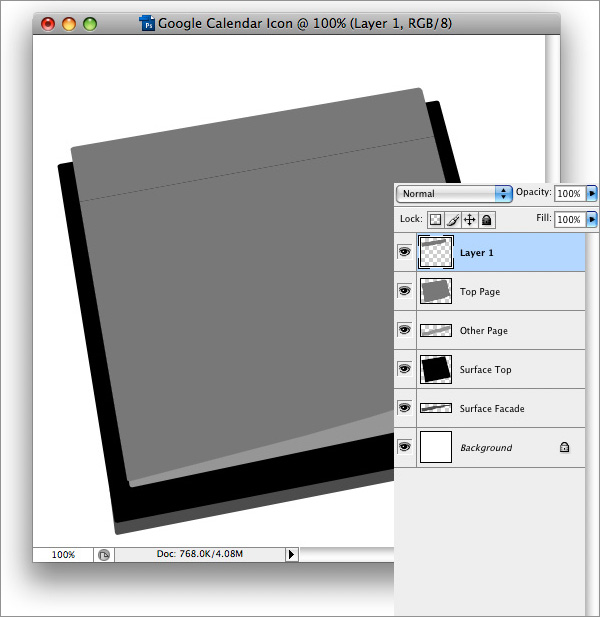Select the layer named Surface Facade
Viewport: 600px width, 617px height.
point(489,408)
